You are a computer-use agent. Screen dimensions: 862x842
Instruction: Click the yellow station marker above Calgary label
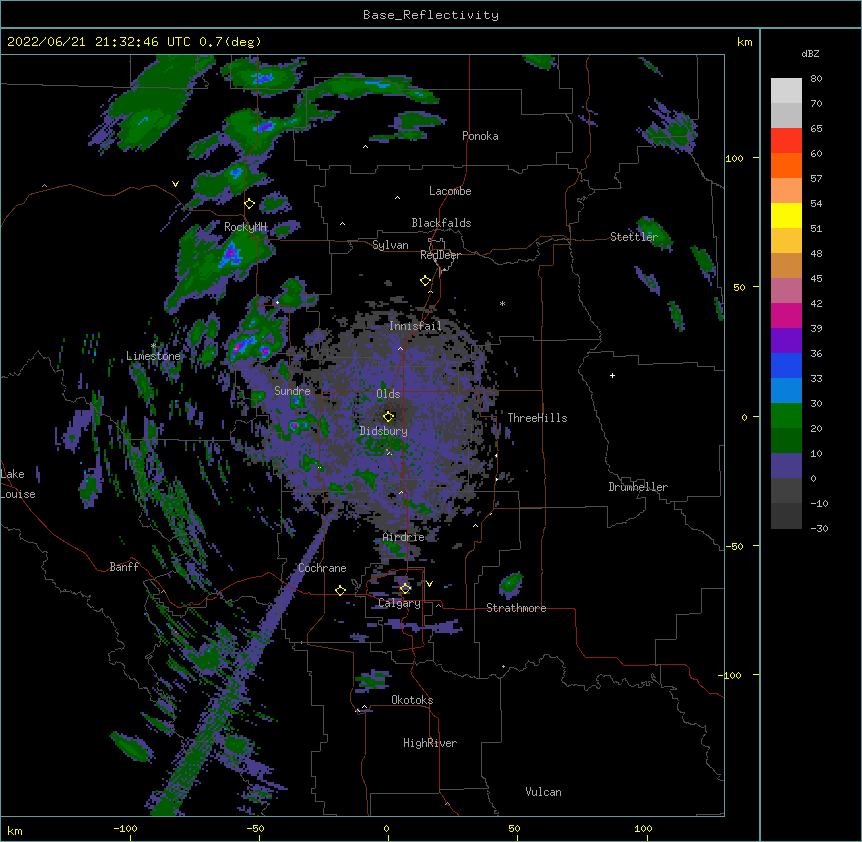coord(405,589)
